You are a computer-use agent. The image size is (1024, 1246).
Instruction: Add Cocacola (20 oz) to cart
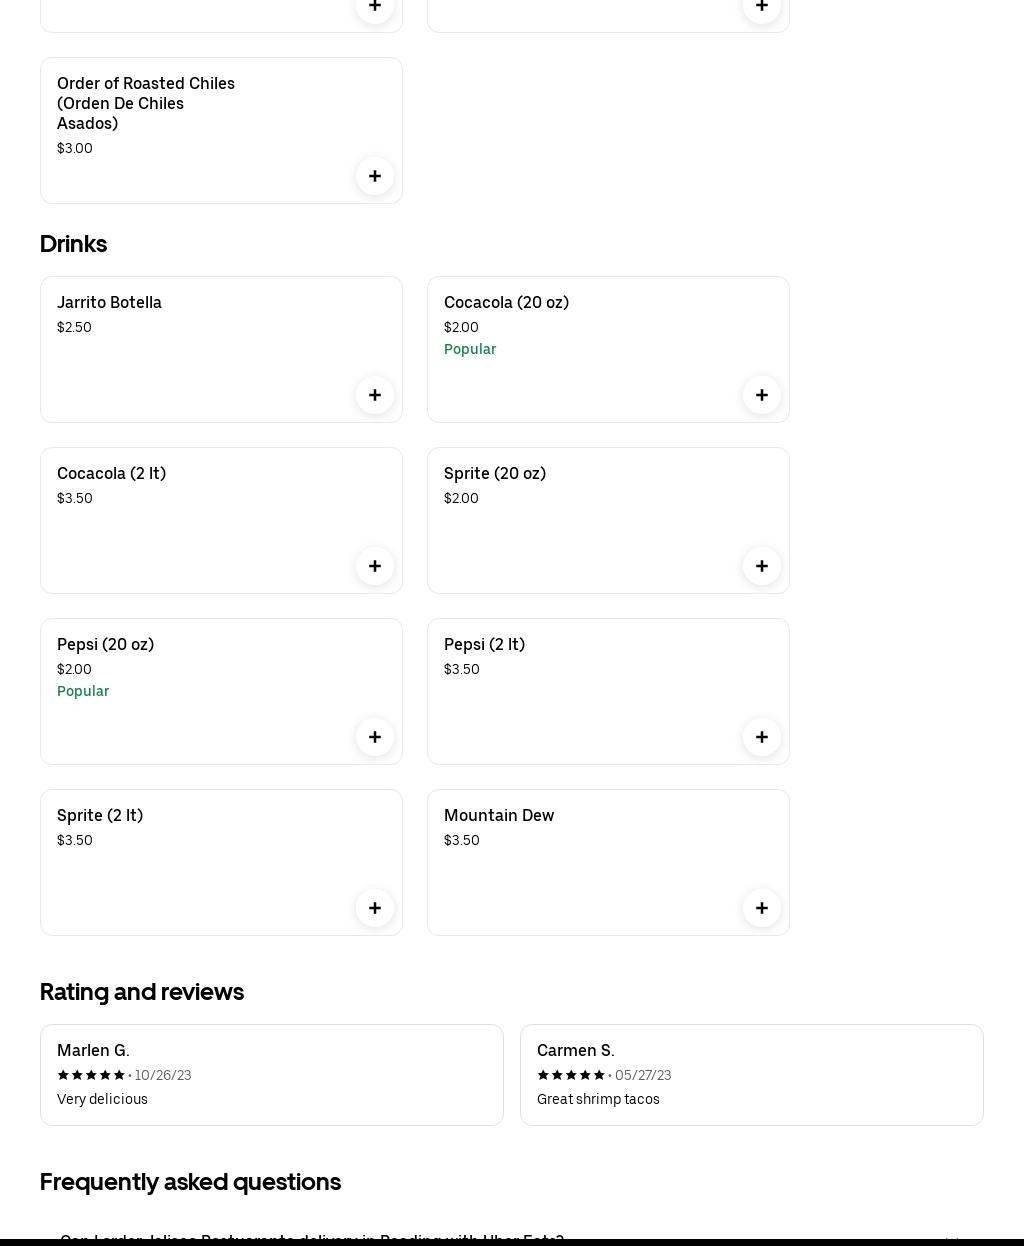(x=762, y=395)
